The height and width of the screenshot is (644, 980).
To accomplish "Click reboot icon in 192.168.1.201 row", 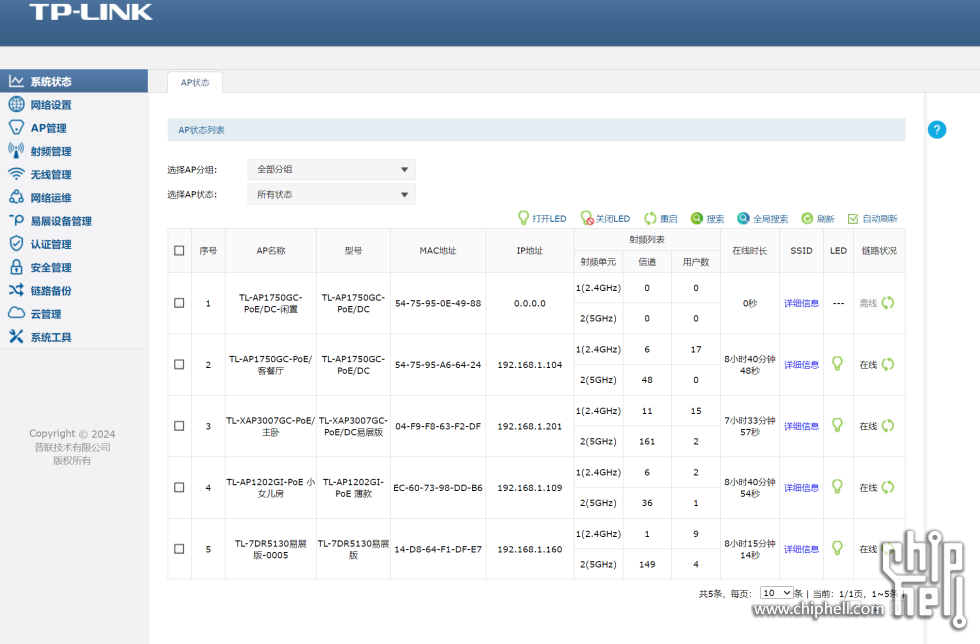I will (888, 426).
